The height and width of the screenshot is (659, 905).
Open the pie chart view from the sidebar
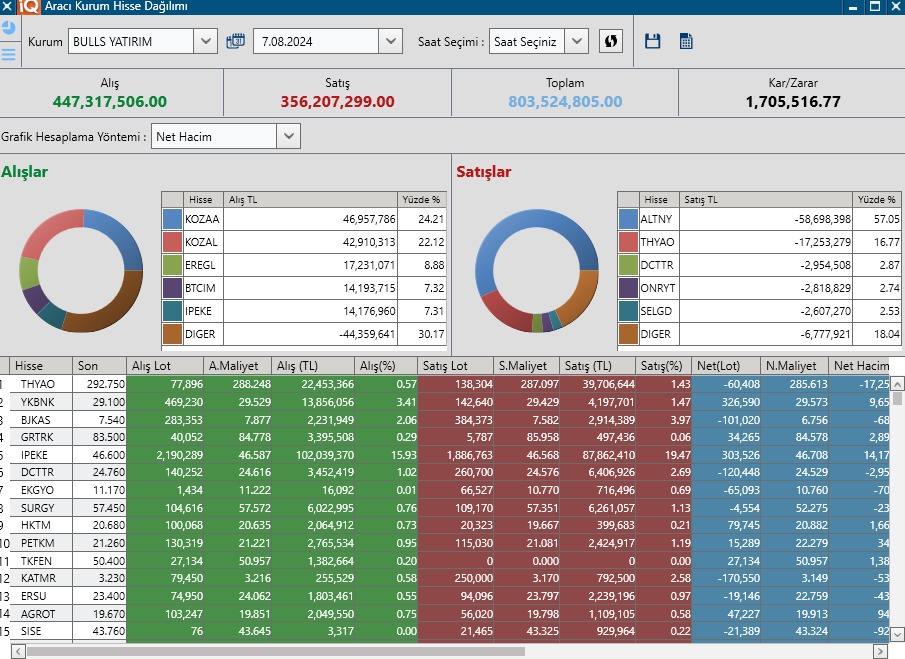click(8, 28)
